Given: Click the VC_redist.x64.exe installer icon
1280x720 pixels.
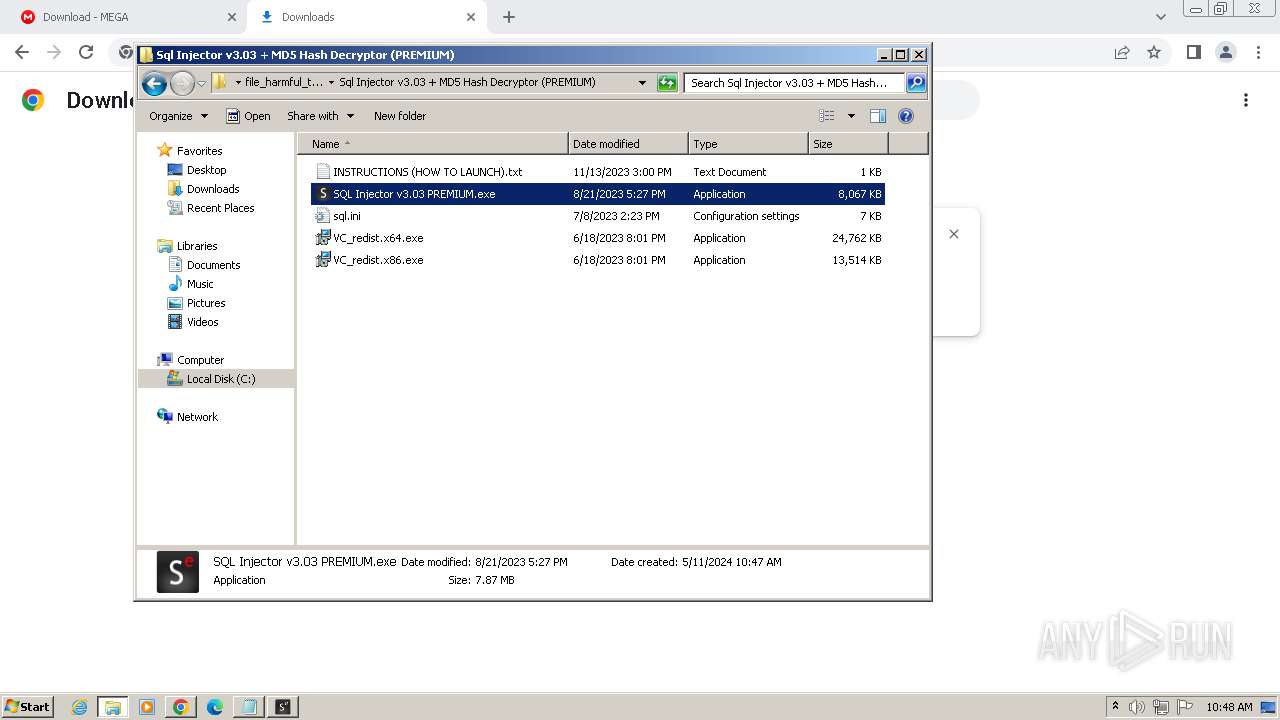Looking at the screenshot, I should (322, 238).
